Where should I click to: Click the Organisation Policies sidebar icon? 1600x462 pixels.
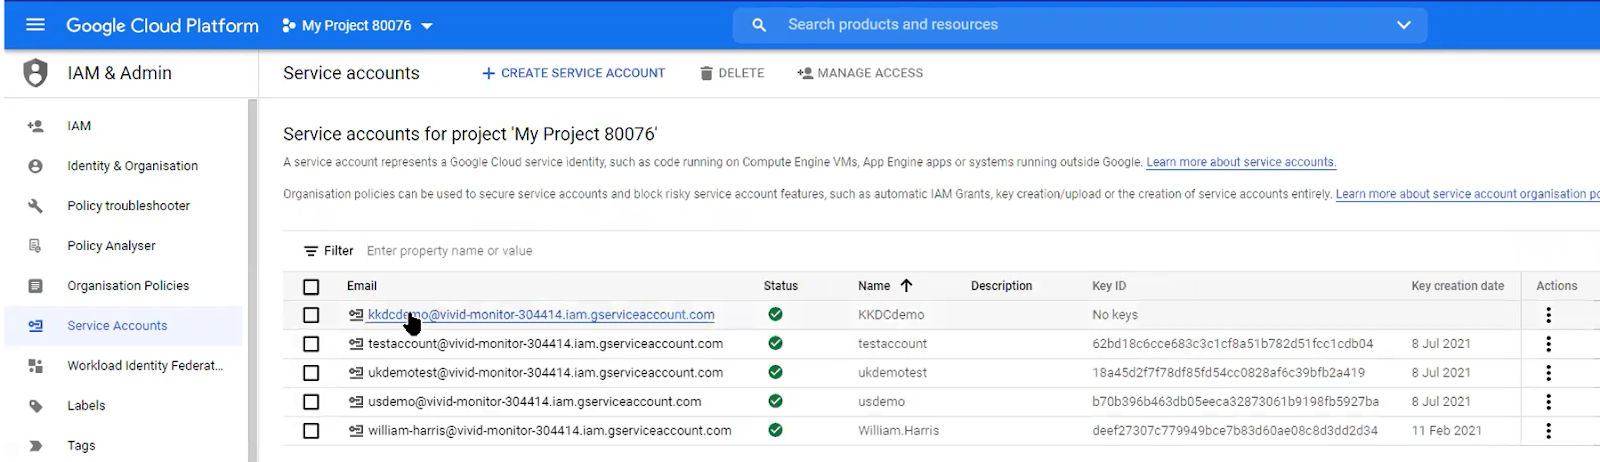(36, 286)
